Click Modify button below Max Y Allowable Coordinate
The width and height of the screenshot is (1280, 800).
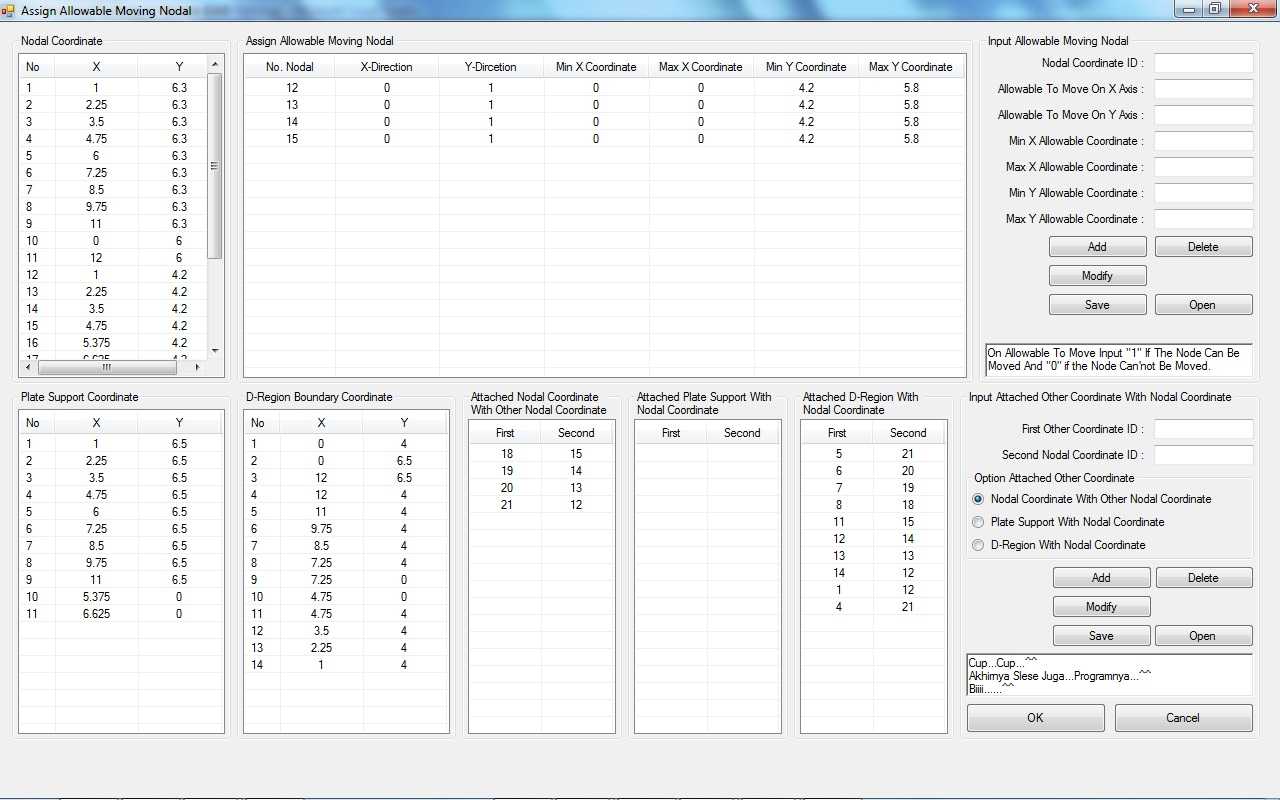click(x=1097, y=276)
